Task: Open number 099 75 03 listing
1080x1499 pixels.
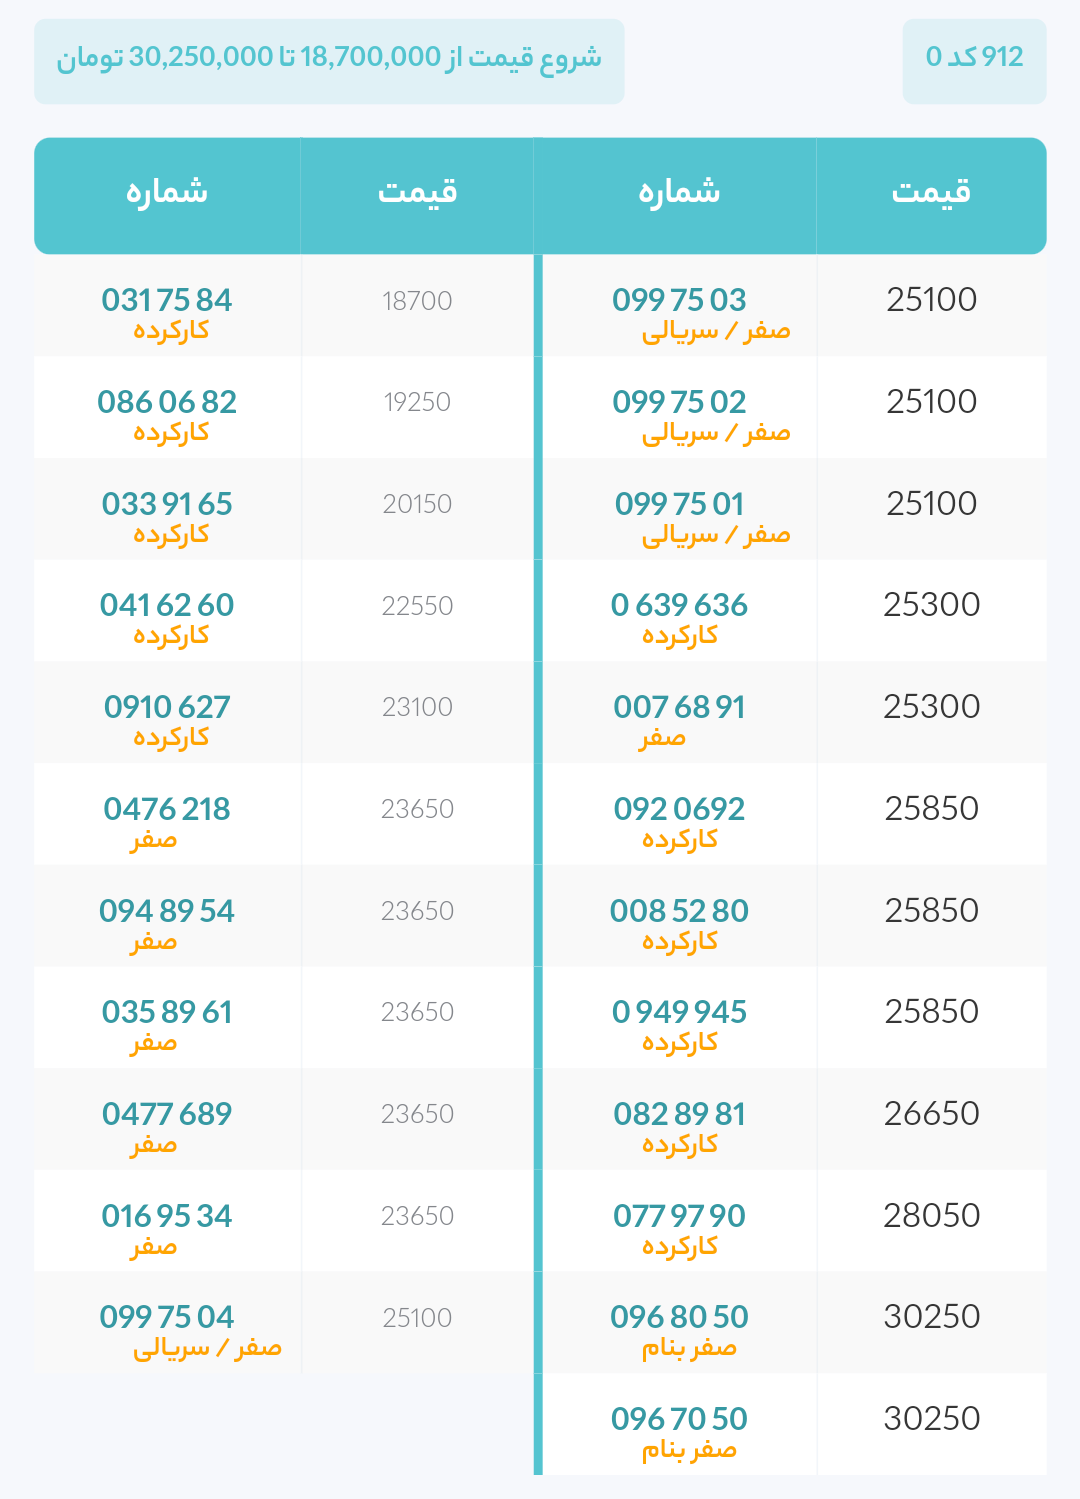Action: [x=679, y=300]
